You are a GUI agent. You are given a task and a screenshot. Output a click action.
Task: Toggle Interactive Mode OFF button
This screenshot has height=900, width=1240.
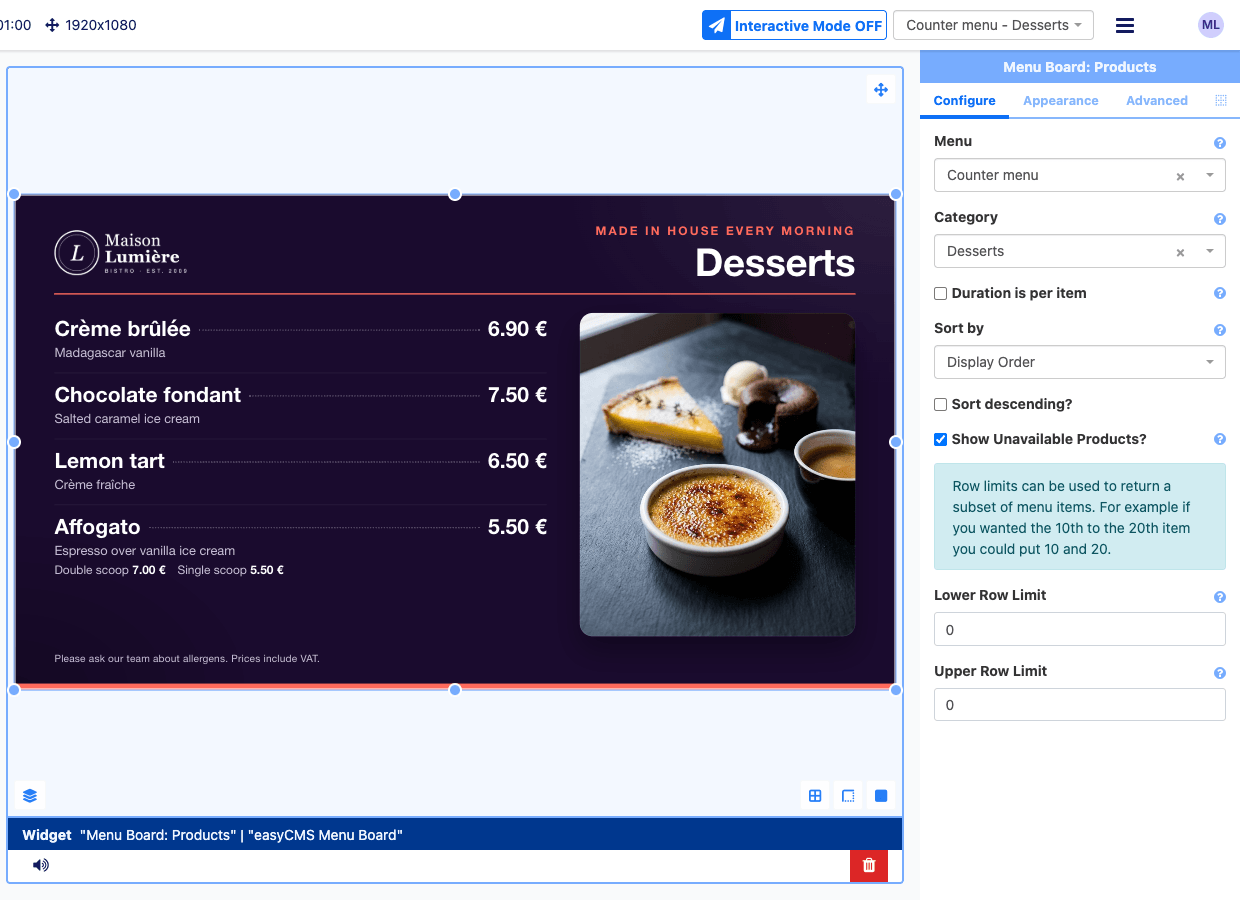794,26
